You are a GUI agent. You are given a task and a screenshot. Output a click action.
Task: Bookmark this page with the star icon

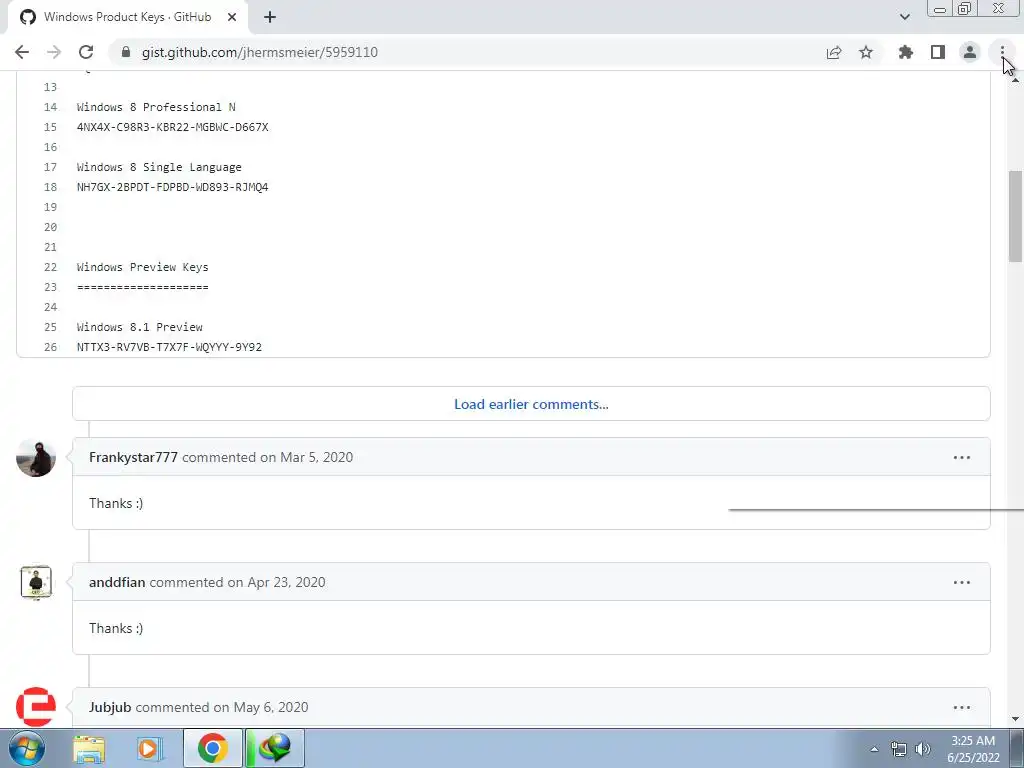pos(866,52)
